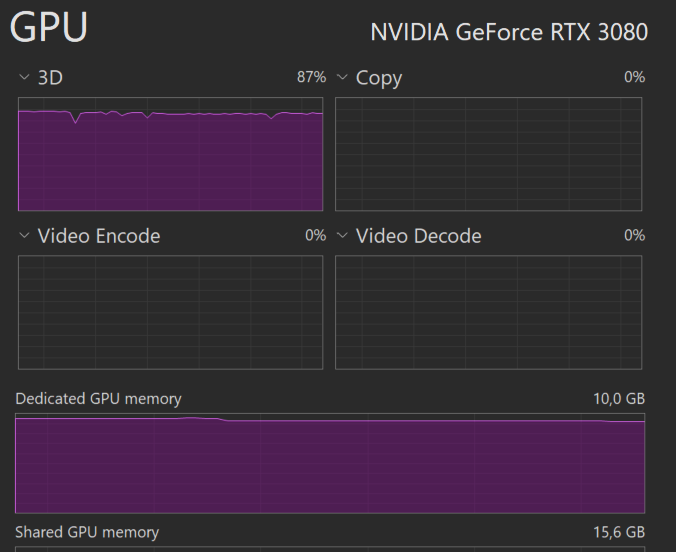The width and height of the screenshot is (676, 552).
Task: Click the 87% 3D utilization value
Action: [x=311, y=77]
